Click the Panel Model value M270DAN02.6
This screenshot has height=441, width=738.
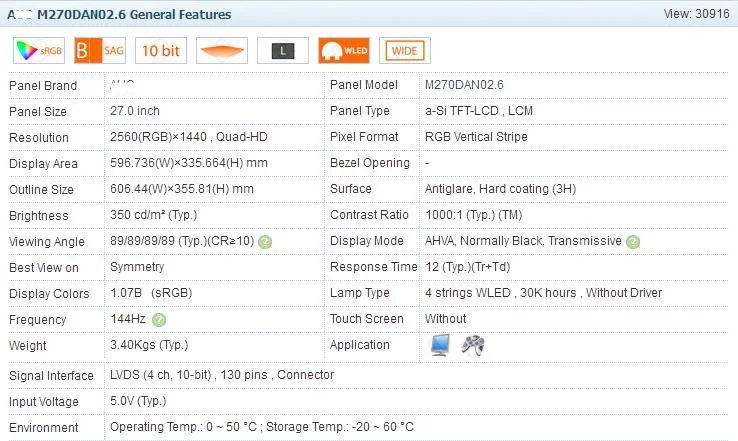[464, 85]
